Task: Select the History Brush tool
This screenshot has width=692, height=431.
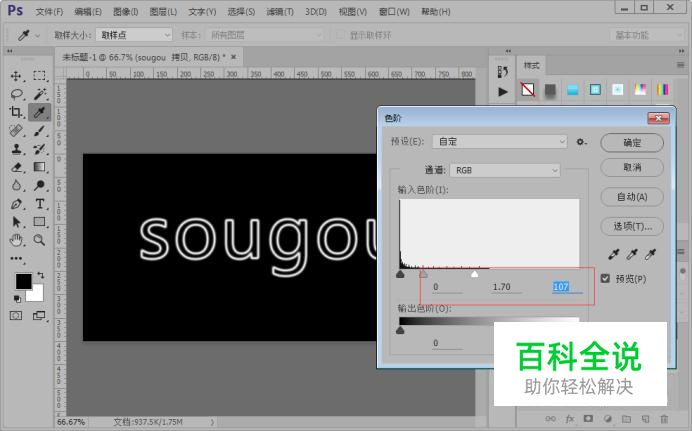Action: point(39,149)
